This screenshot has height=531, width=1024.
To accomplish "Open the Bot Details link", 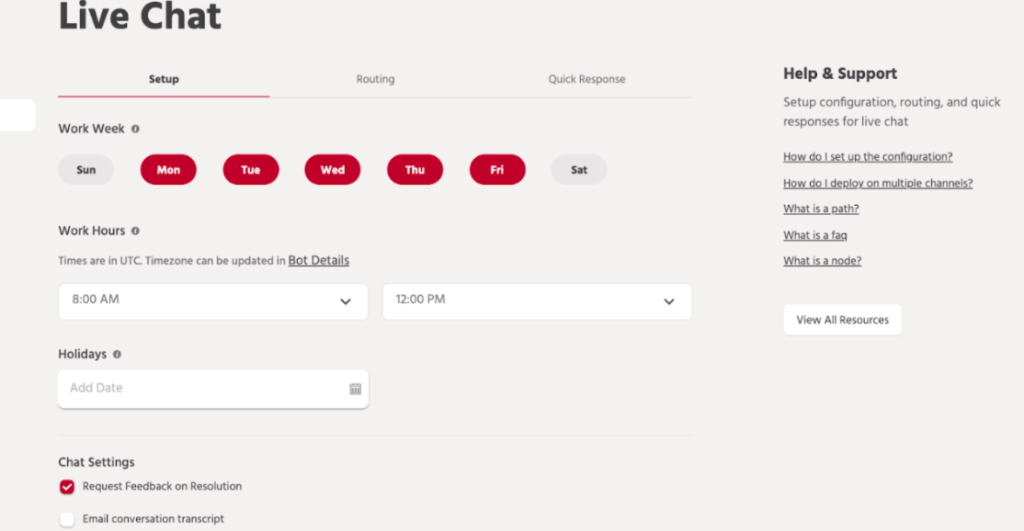I will tap(319, 261).
